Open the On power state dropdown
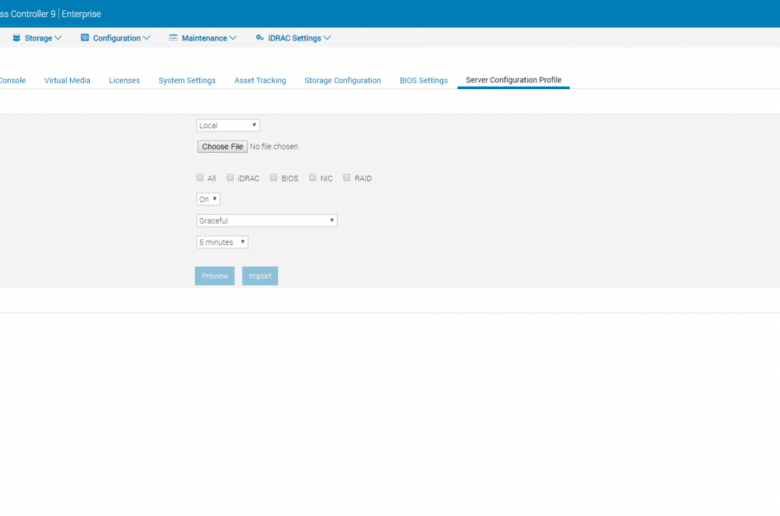780x516 pixels. tap(208, 199)
